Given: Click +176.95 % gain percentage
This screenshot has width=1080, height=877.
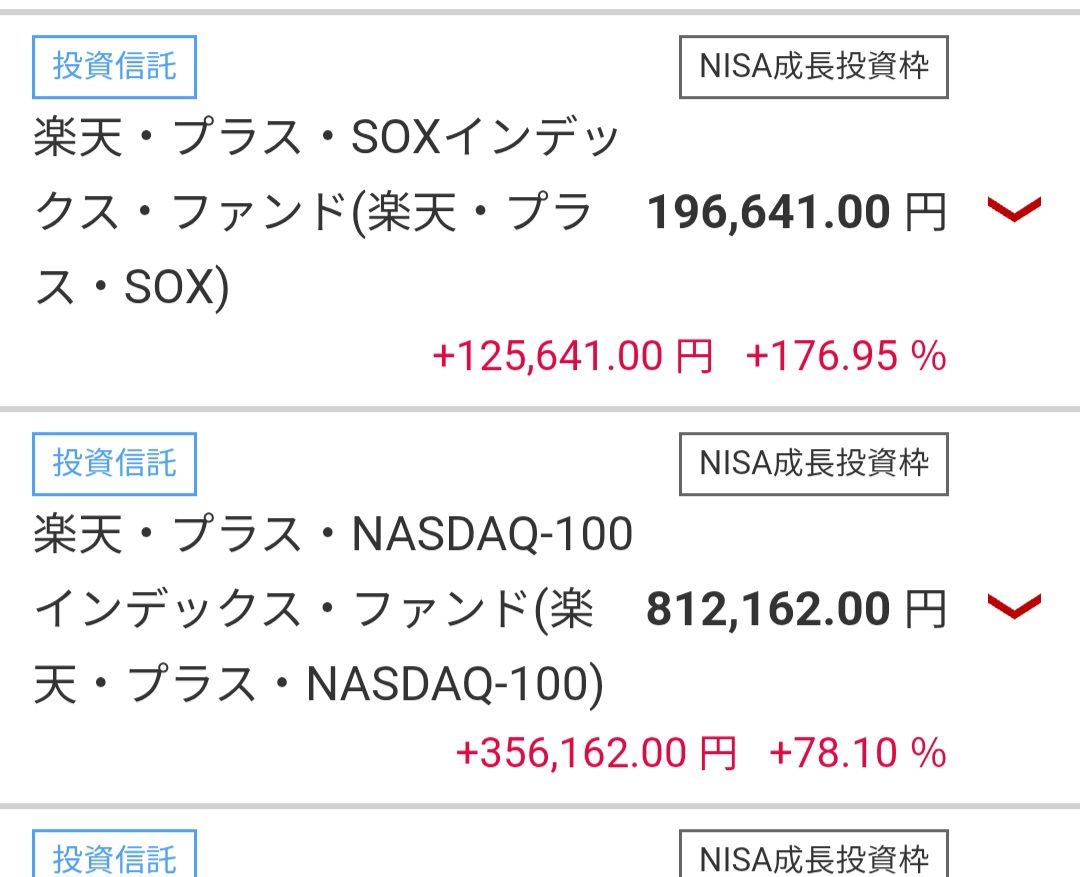Looking at the screenshot, I should pos(846,356).
